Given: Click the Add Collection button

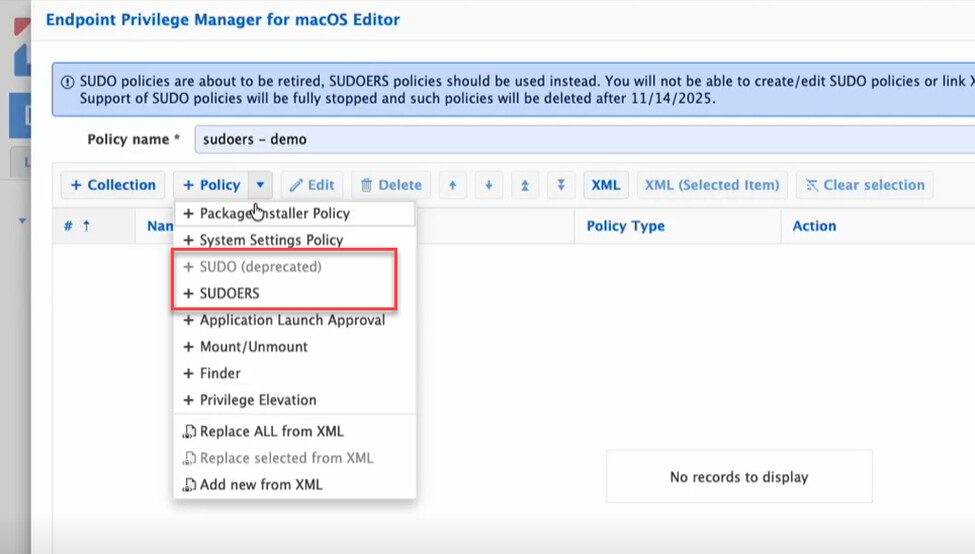Looking at the screenshot, I should [x=113, y=185].
